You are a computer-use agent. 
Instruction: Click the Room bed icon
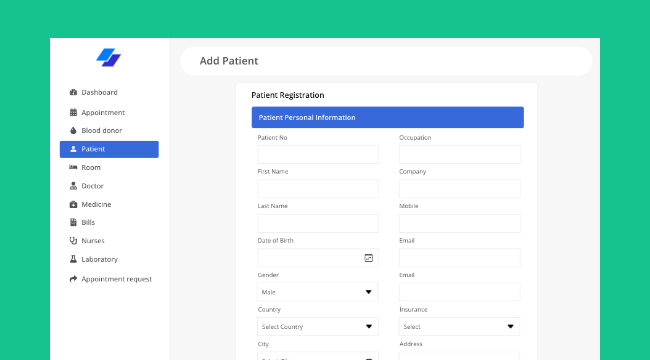(73, 167)
